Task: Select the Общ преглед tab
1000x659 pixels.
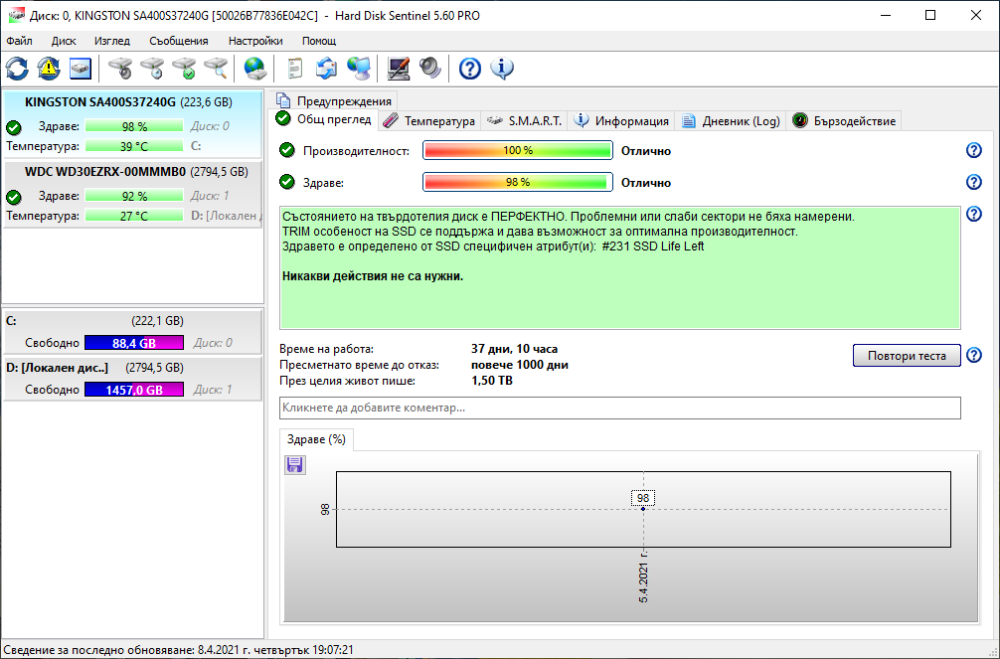Action: [325, 119]
